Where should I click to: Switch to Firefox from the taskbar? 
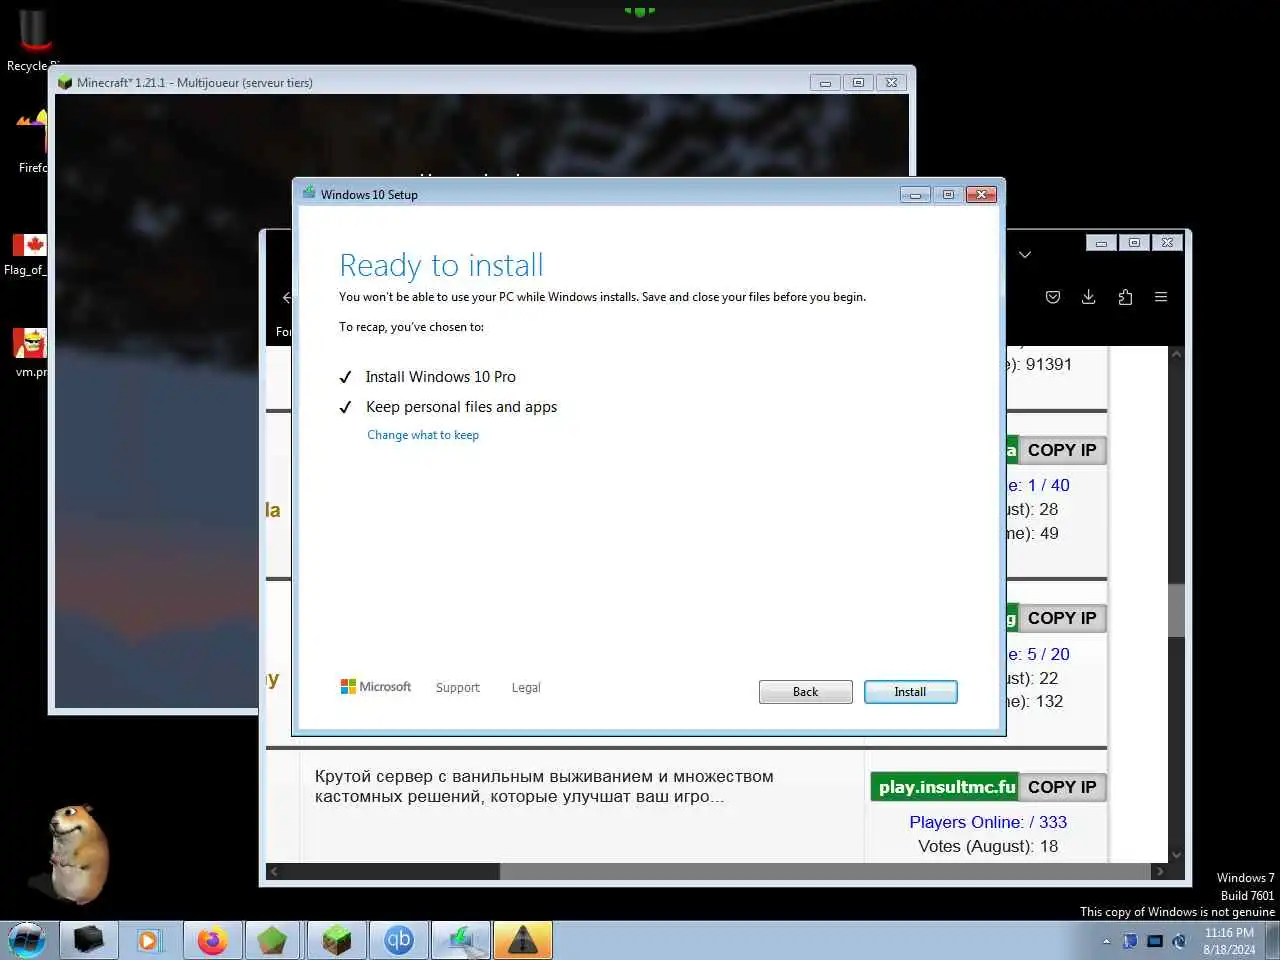212,941
